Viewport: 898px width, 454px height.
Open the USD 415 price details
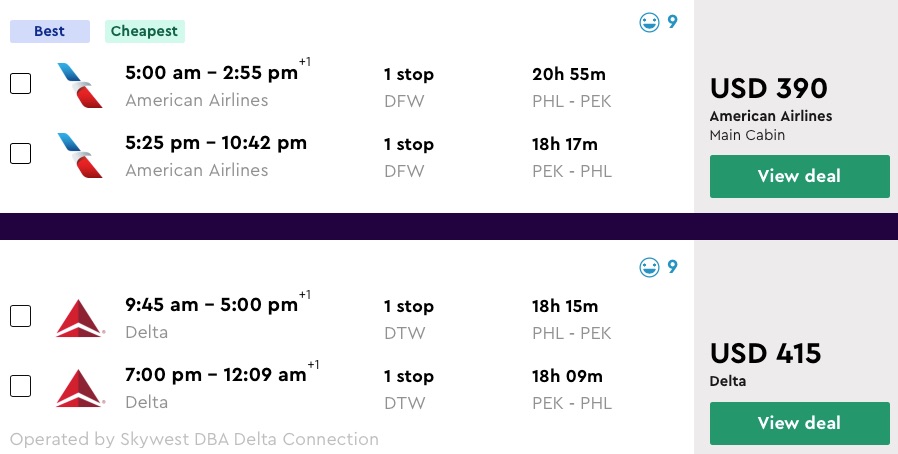[x=765, y=354]
